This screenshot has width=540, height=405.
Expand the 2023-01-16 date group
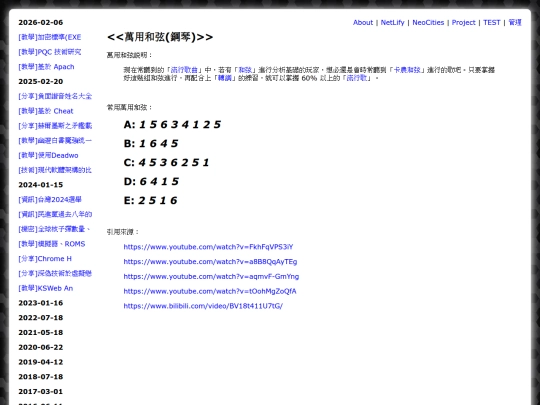(x=41, y=303)
